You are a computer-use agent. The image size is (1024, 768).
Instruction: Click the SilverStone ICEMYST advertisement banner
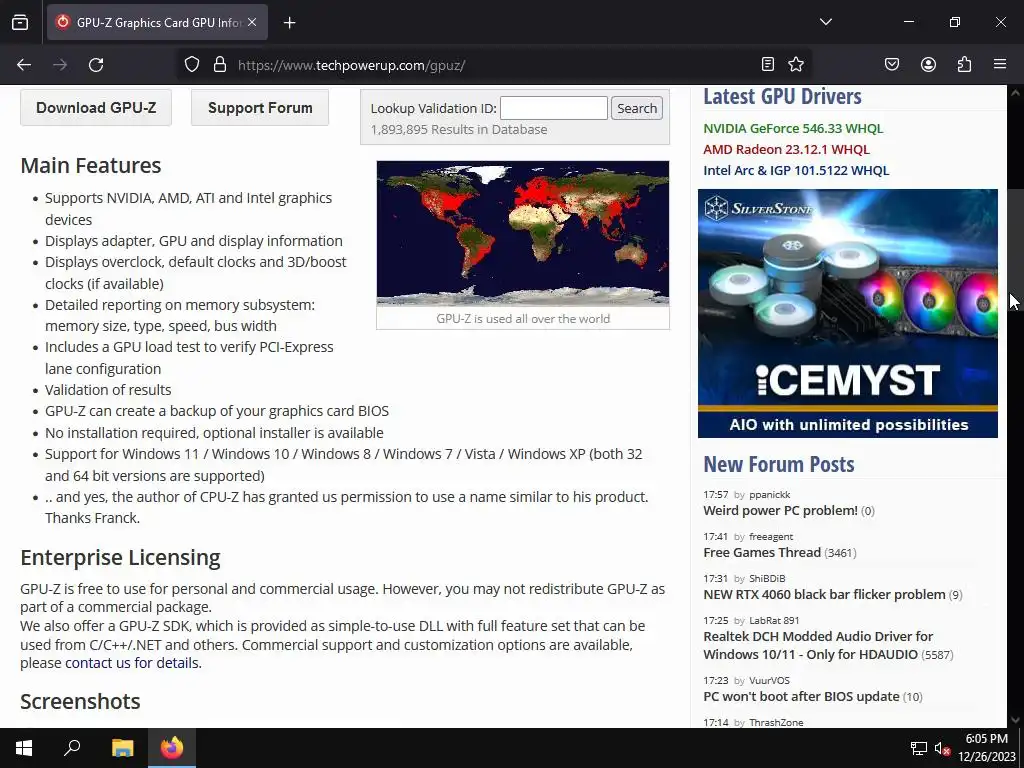(848, 313)
